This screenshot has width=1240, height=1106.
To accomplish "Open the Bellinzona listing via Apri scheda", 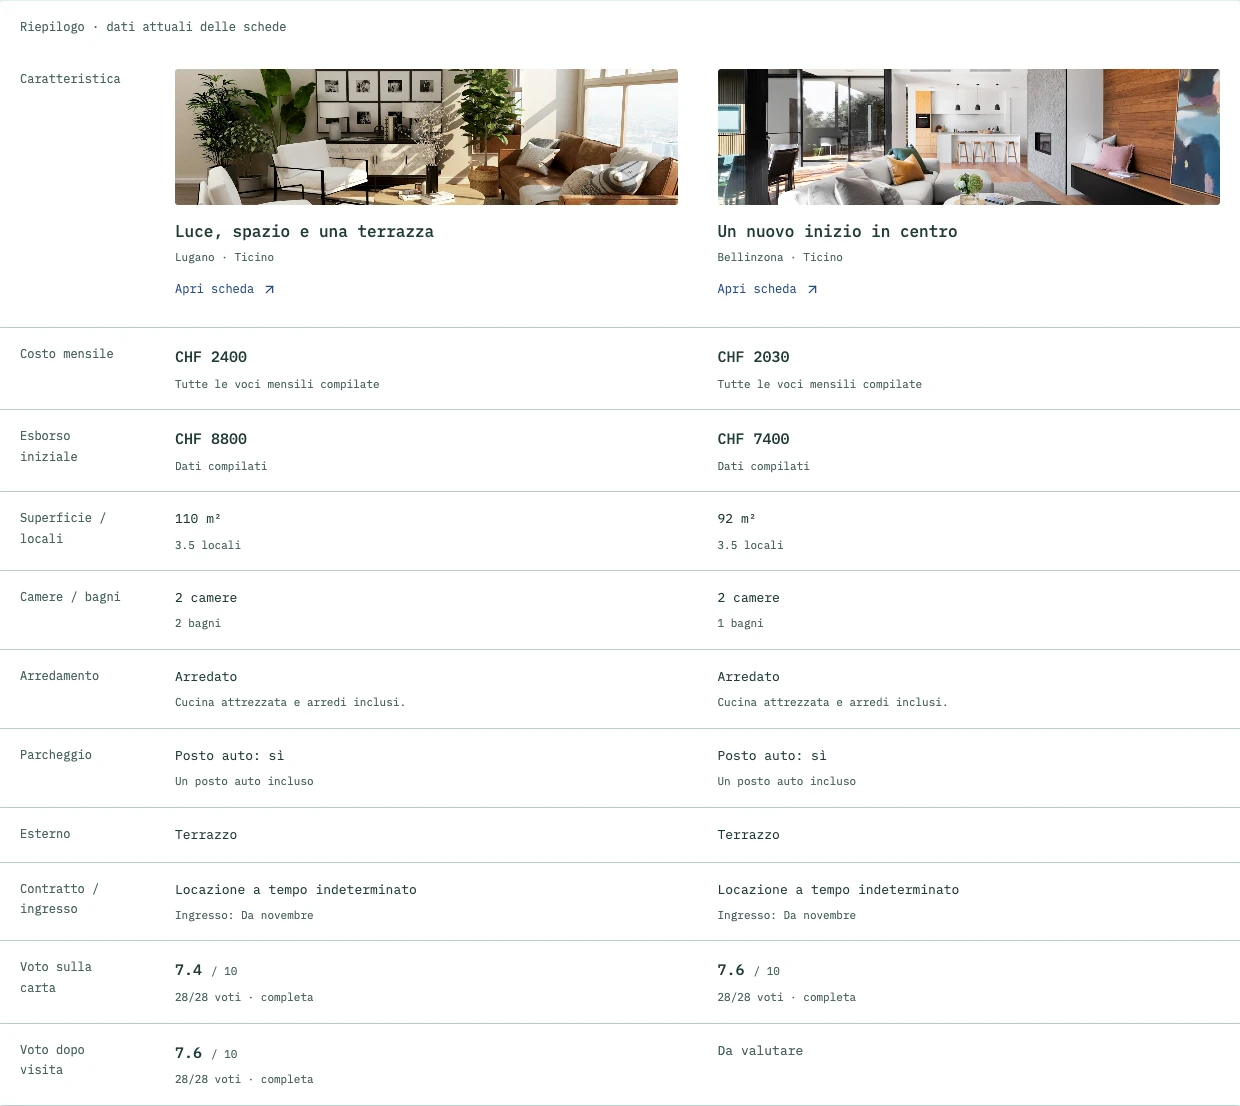I will (x=767, y=289).
